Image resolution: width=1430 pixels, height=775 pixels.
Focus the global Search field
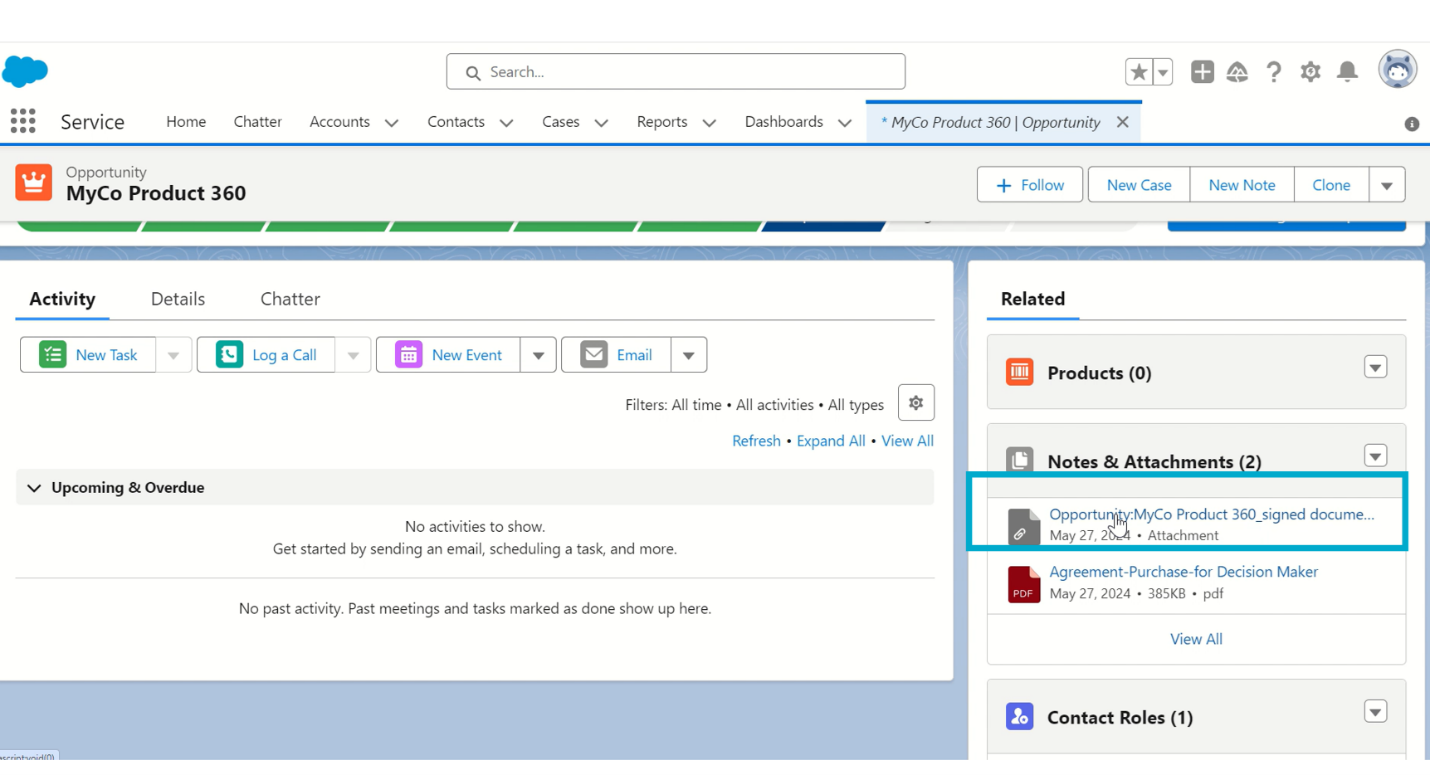pos(676,72)
